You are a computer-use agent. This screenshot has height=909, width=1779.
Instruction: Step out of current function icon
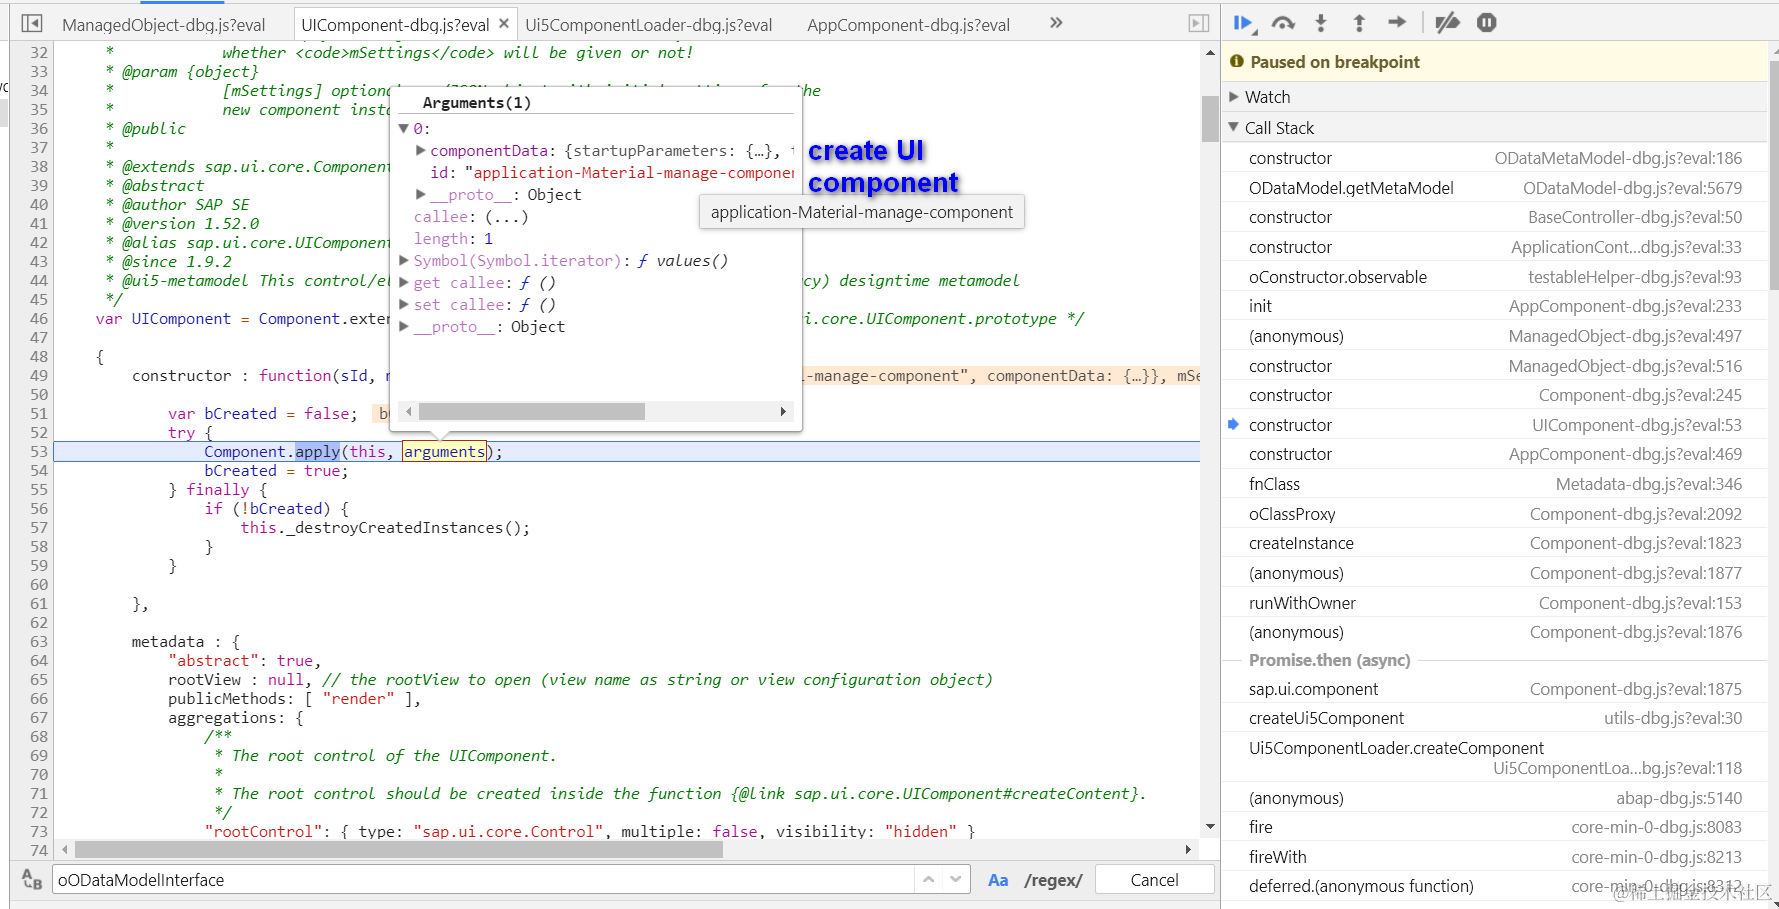tap(1359, 23)
